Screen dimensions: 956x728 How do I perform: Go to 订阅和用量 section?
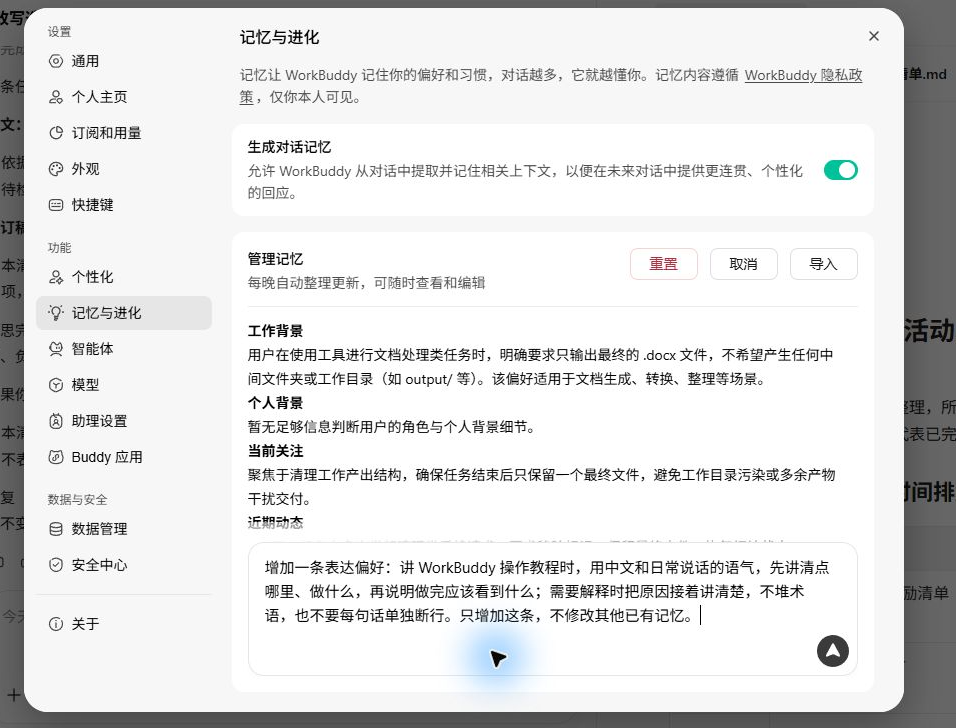[124, 133]
